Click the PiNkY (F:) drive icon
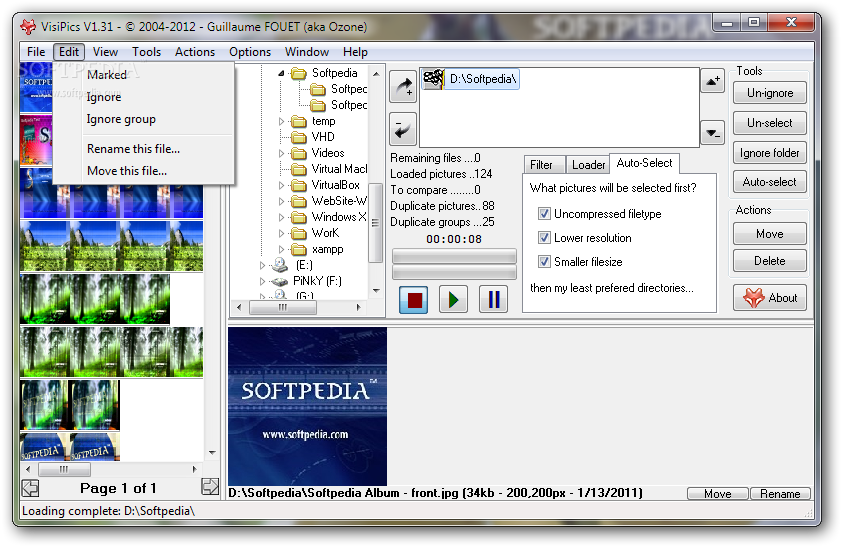The width and height of the screenshot is (842, 547). (279, 281)
